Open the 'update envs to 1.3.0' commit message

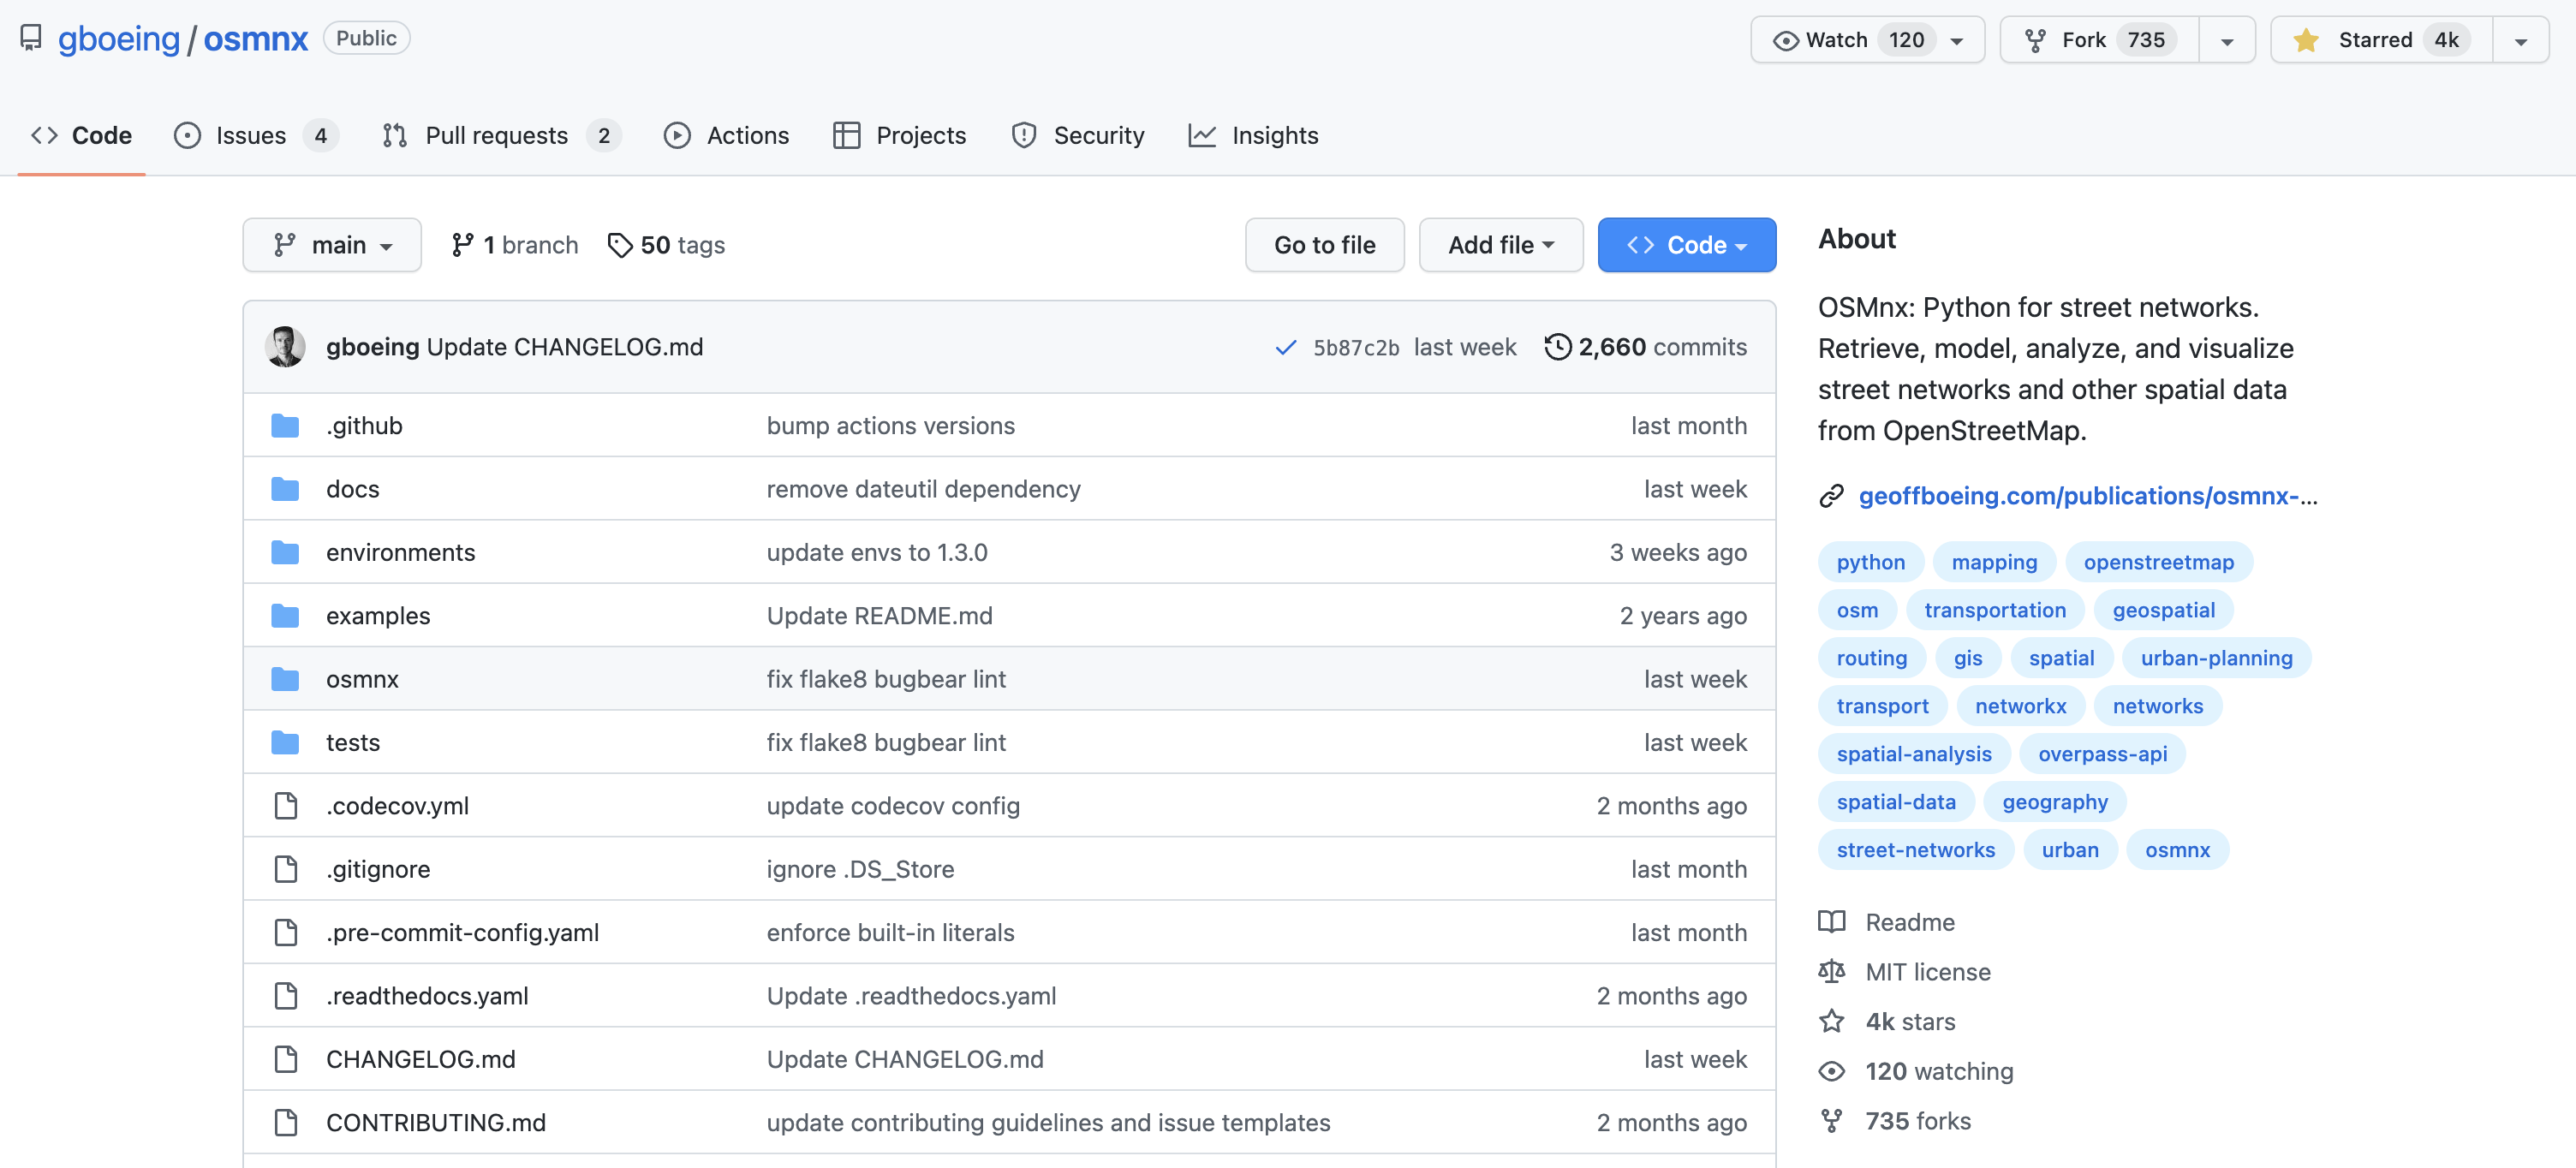[877, 552]
